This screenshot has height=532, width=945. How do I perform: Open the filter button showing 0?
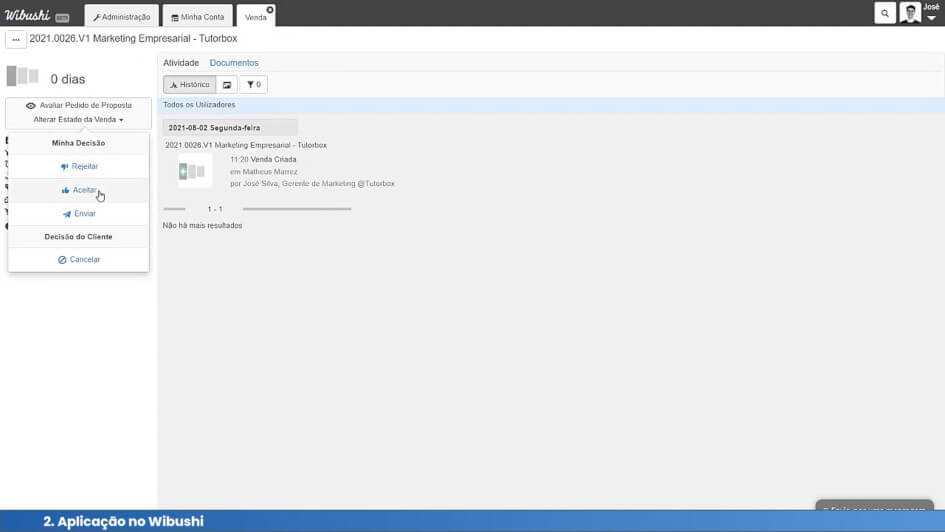[254, 84]
